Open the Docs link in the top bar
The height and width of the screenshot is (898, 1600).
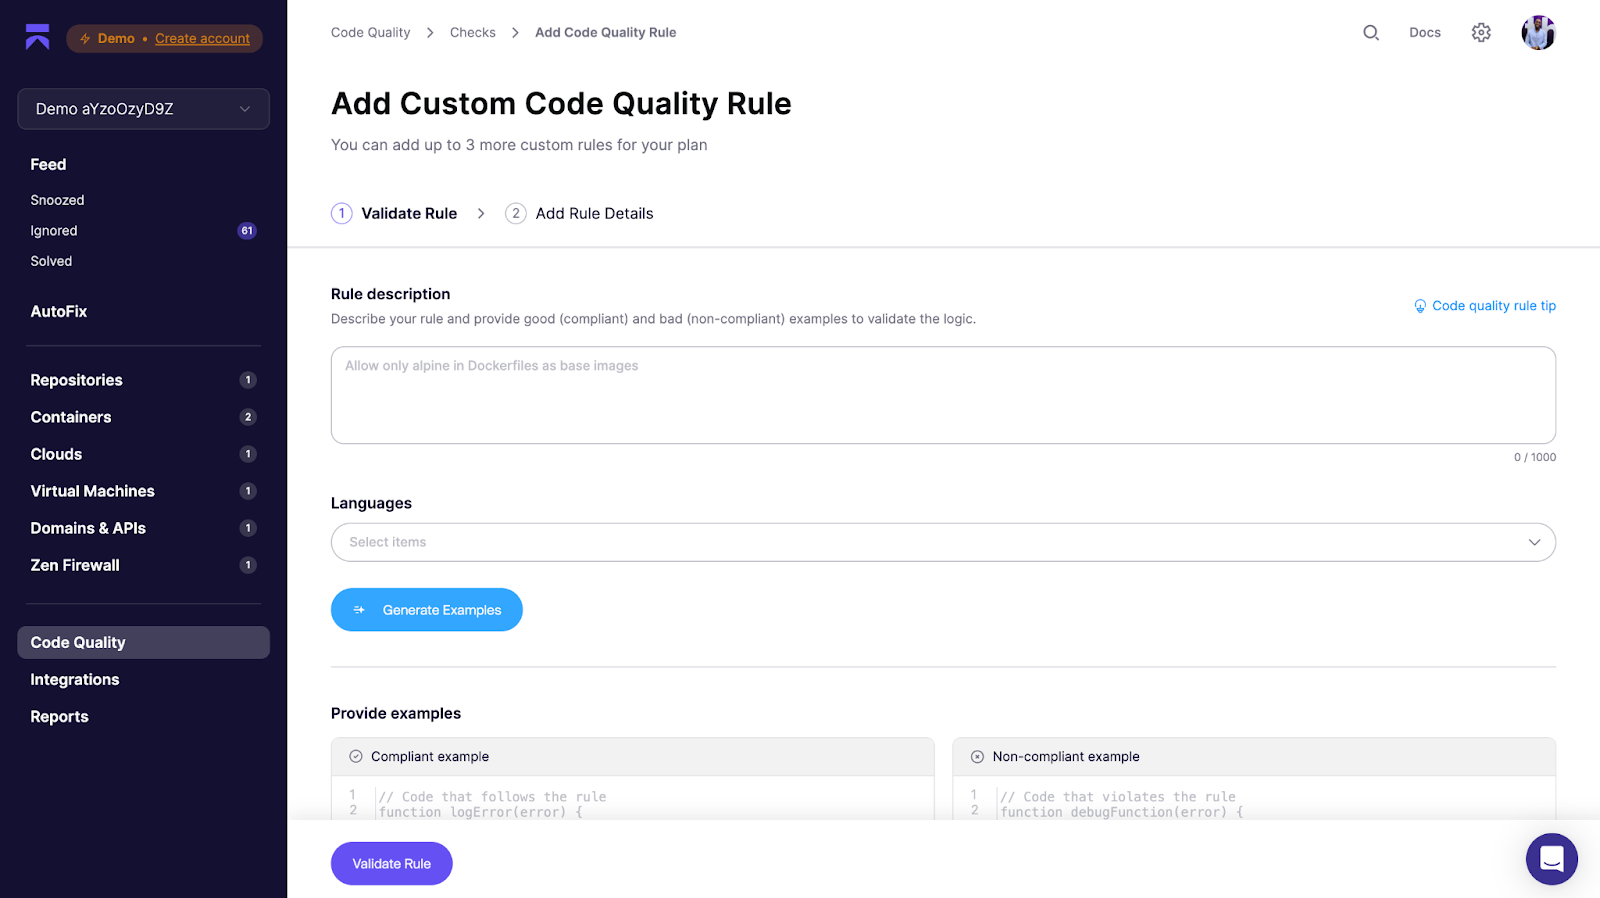click(x=1424, y=32)
